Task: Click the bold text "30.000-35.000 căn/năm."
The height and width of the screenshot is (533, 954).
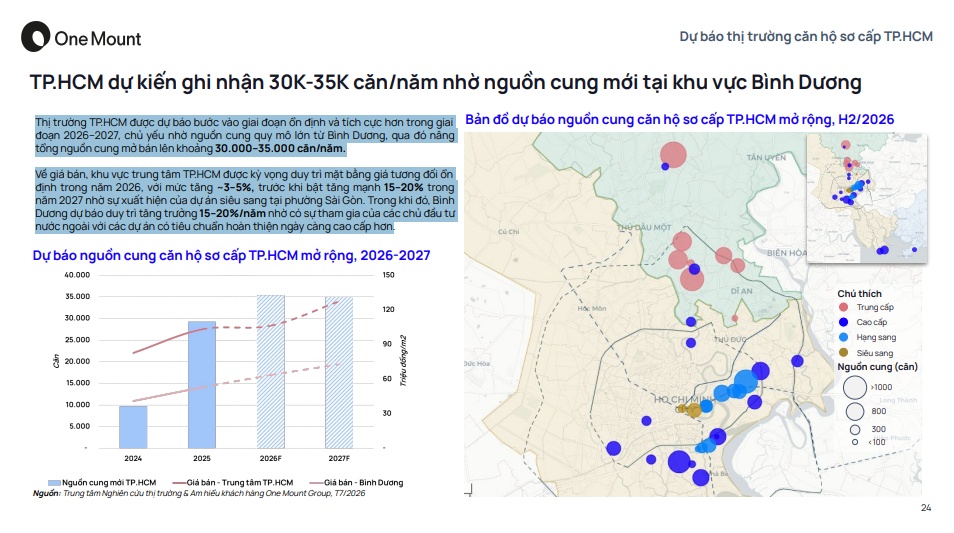Action: 280,148
